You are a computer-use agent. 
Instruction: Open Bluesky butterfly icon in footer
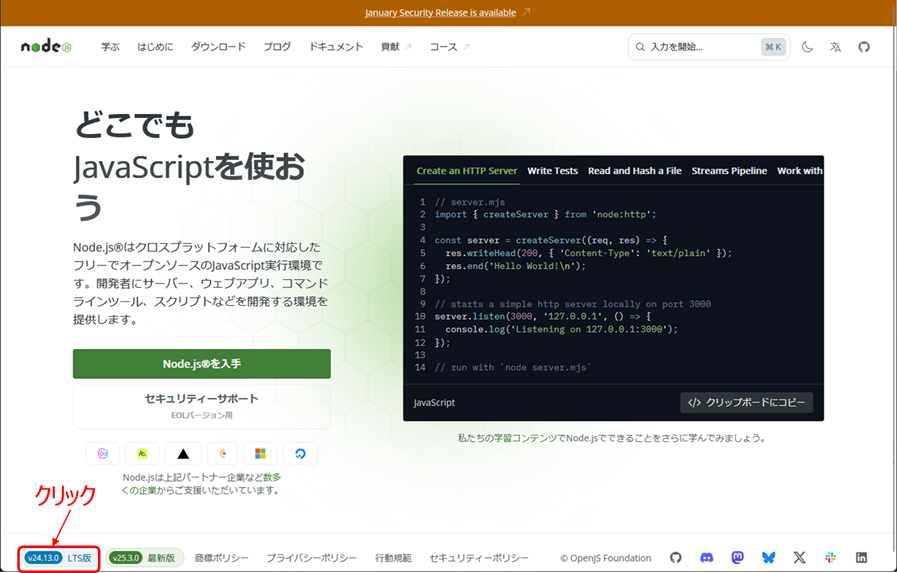tap(768, 558)
